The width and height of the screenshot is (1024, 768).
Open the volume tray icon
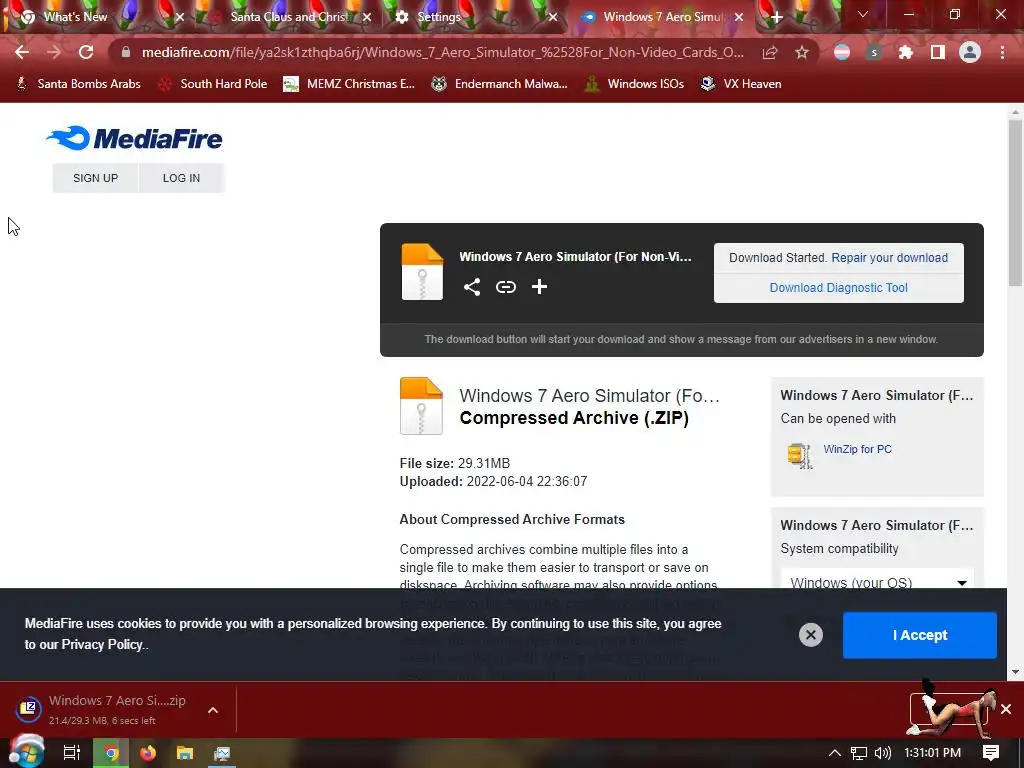[x=882, y=753]
